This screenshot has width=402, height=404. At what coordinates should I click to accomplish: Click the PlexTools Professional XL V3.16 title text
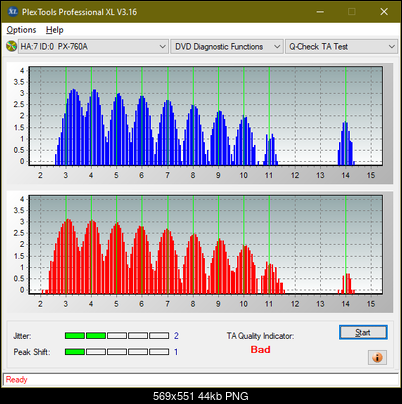79,12
